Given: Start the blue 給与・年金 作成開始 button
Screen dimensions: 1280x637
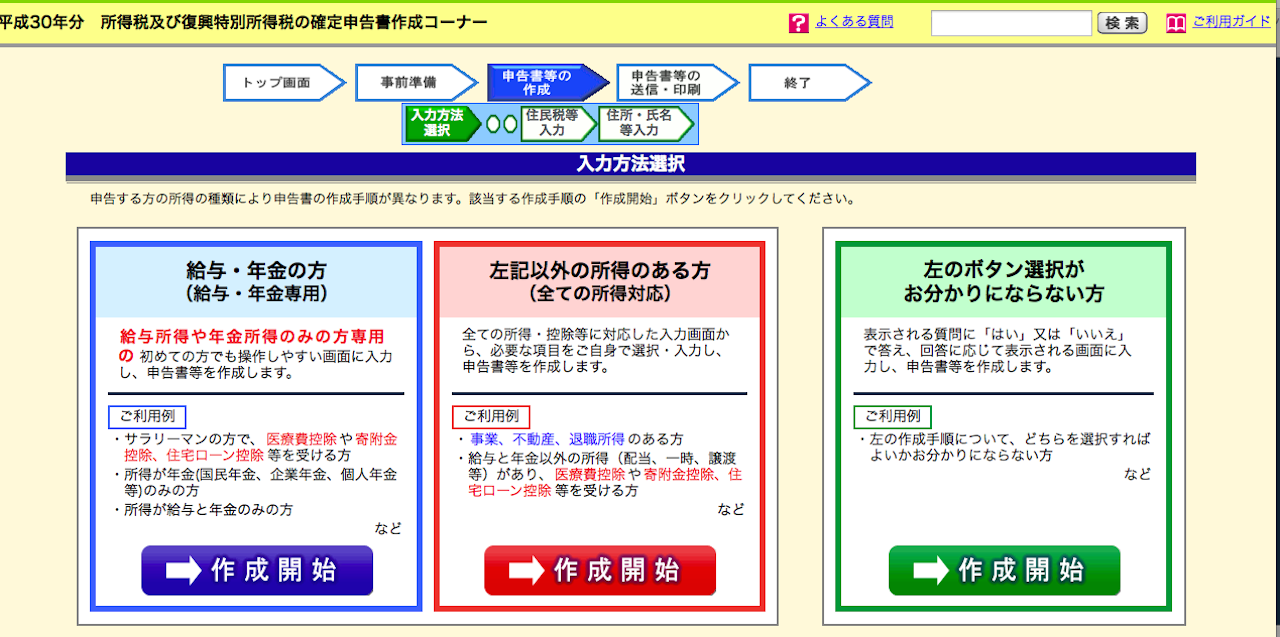Looking at the screenshot, I should click(257, 570).
